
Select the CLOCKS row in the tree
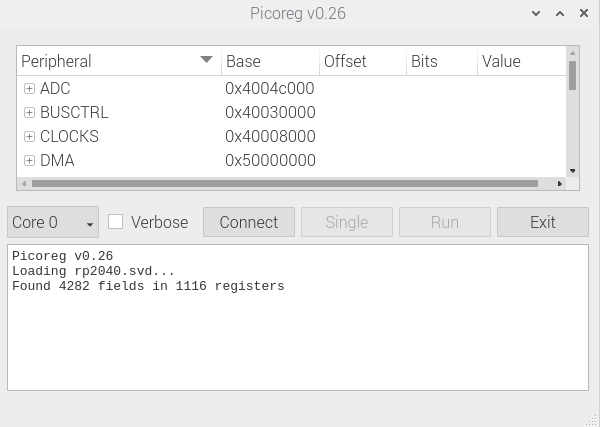click(x=69, y=136)
